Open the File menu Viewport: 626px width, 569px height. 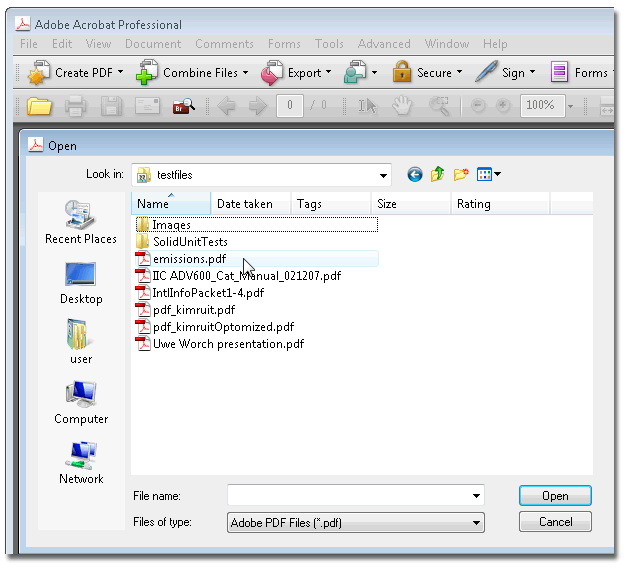(x=29, y=44)
